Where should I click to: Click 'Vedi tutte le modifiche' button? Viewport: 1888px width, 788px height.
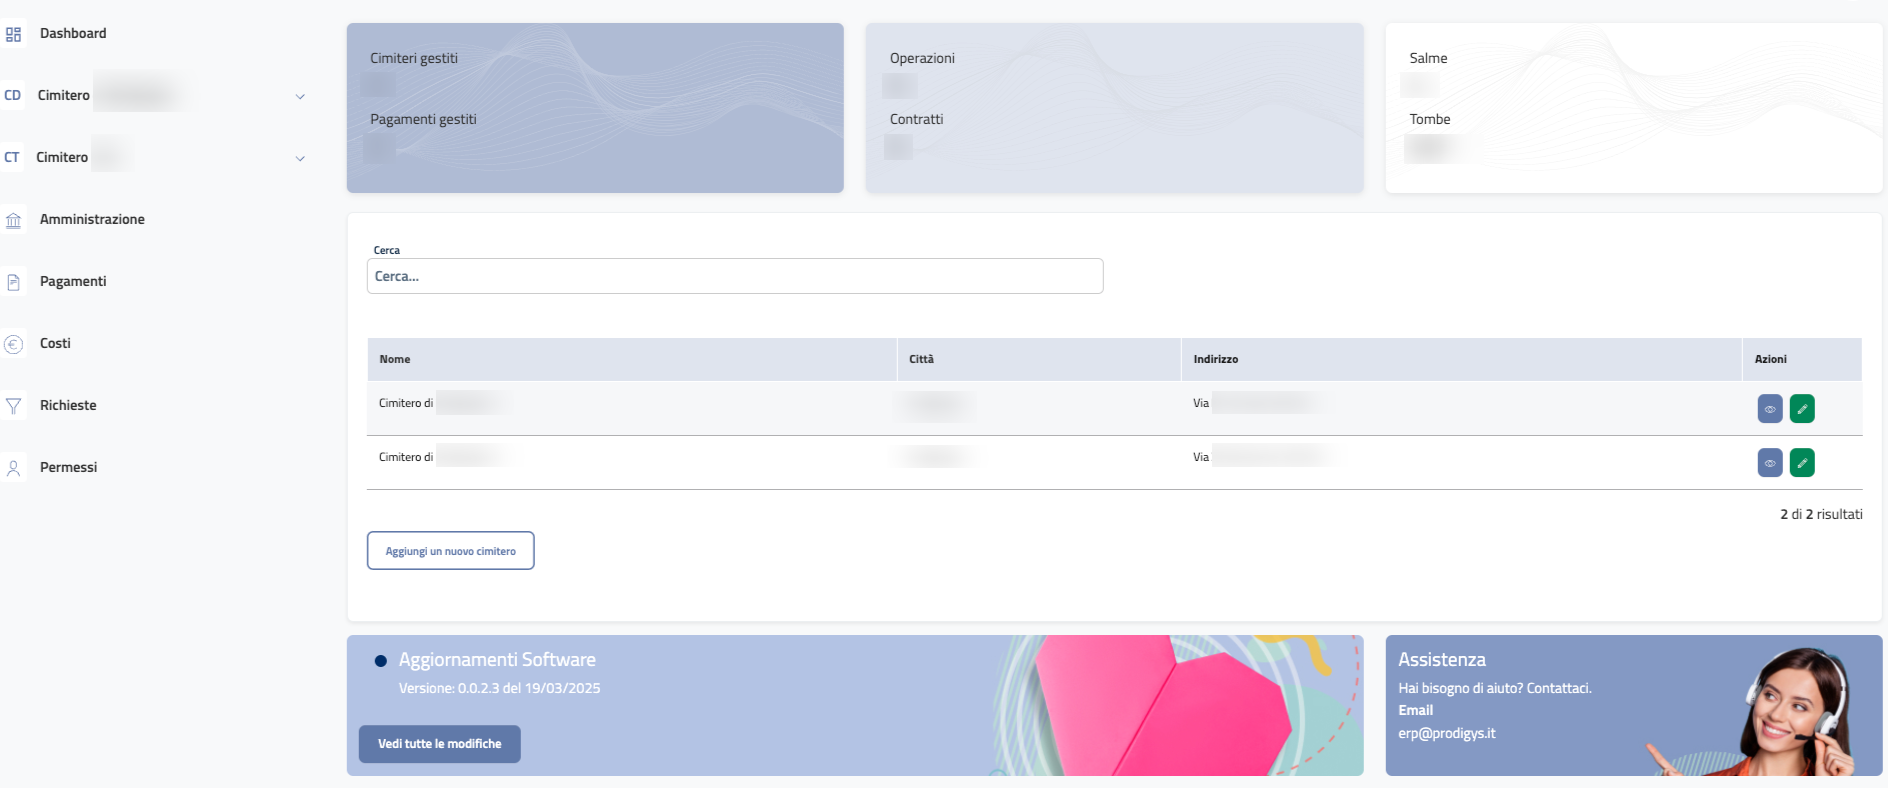(x=439, y=744)
